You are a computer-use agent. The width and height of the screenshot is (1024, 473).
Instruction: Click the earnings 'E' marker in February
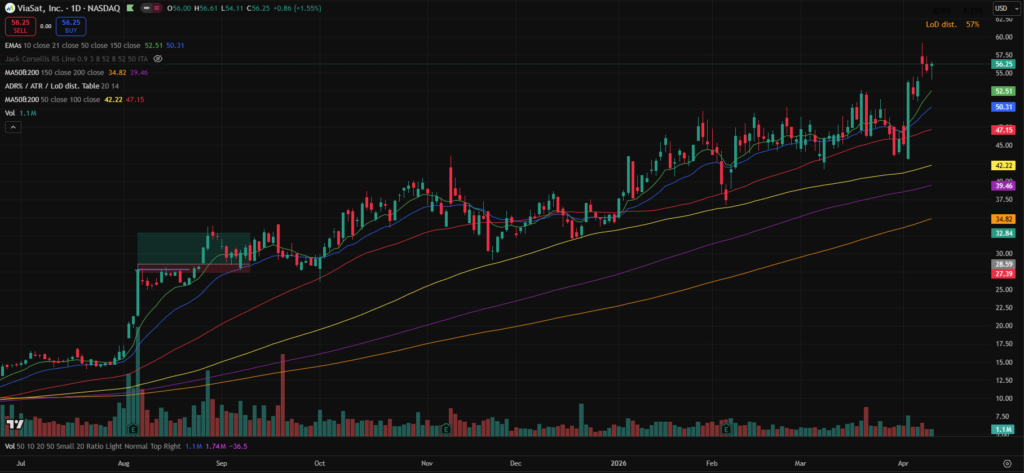(x=725, y=428)
